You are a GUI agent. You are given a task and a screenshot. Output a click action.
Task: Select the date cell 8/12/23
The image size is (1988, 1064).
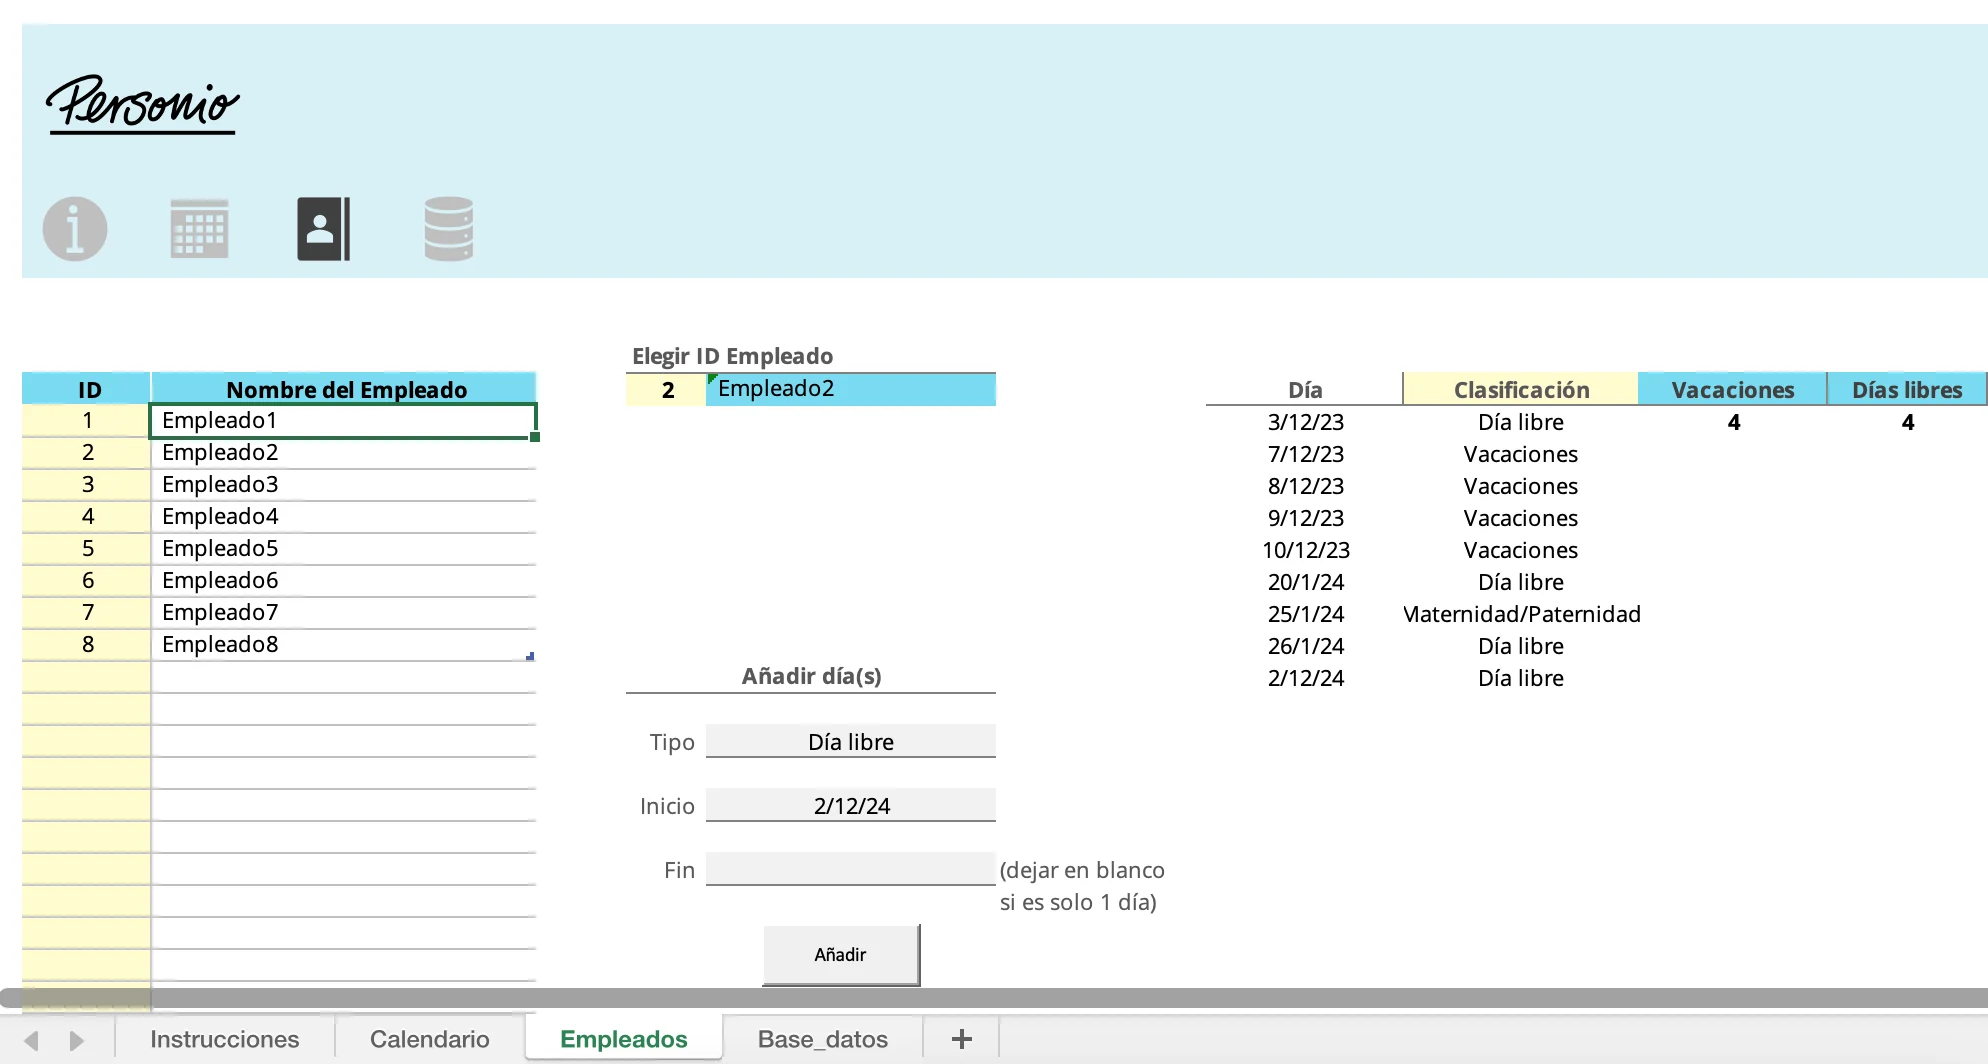pyautogui.click(x=1305, y=486)
